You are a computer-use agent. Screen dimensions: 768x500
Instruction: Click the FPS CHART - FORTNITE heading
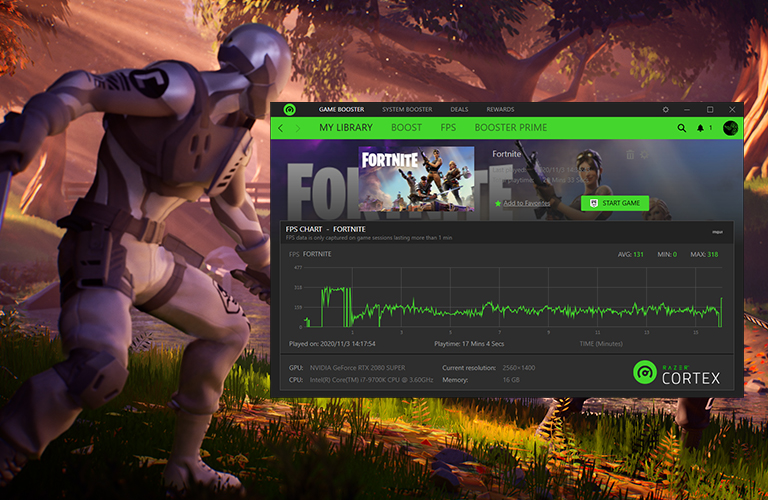pos(326,229)
